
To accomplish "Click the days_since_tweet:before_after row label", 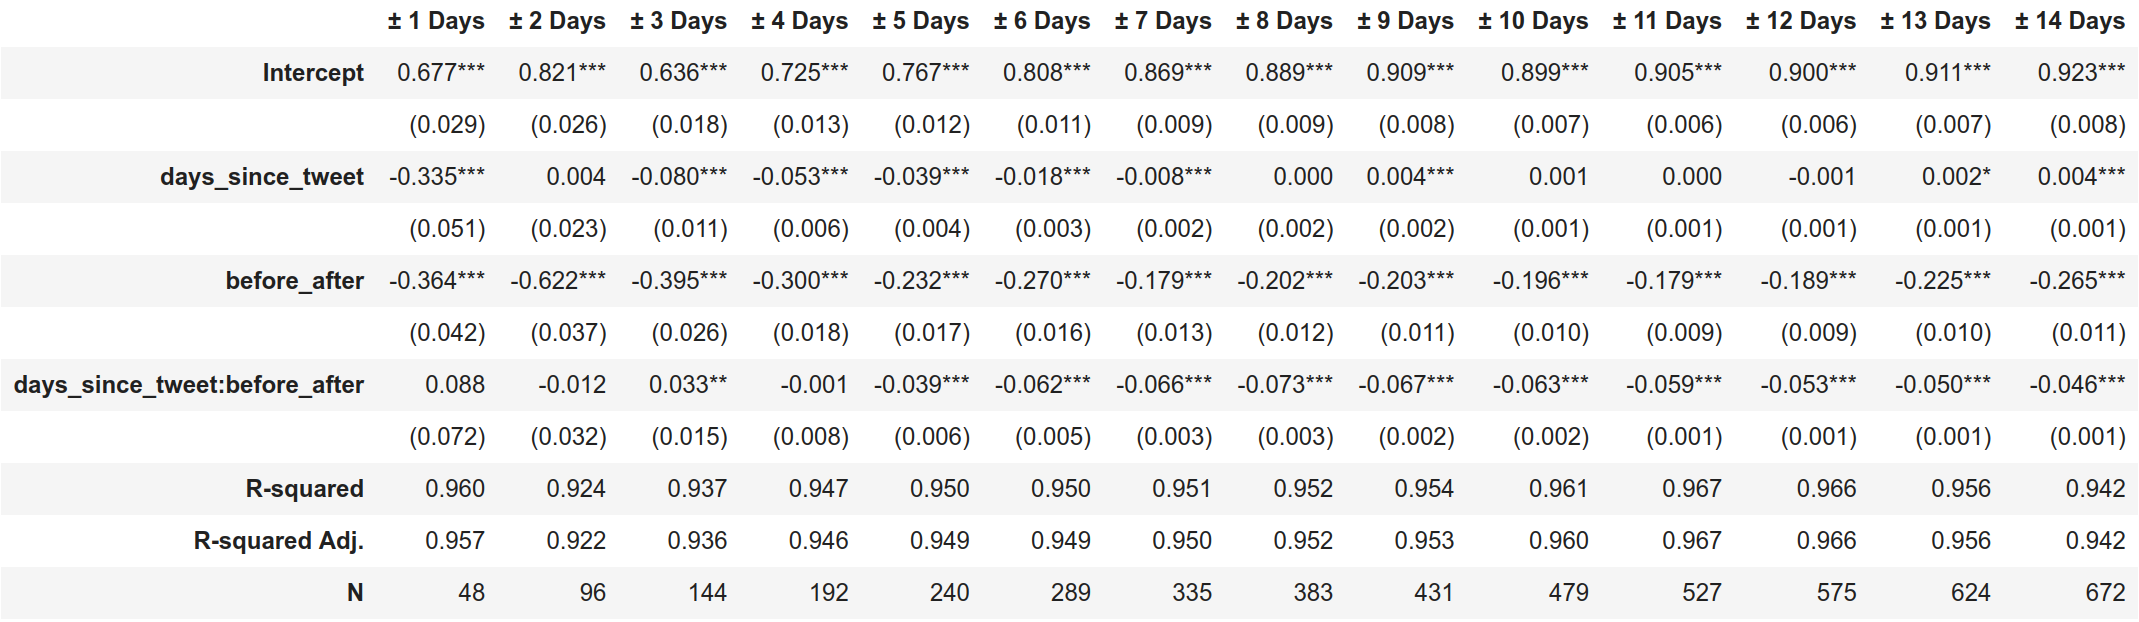I will (189, 385).
